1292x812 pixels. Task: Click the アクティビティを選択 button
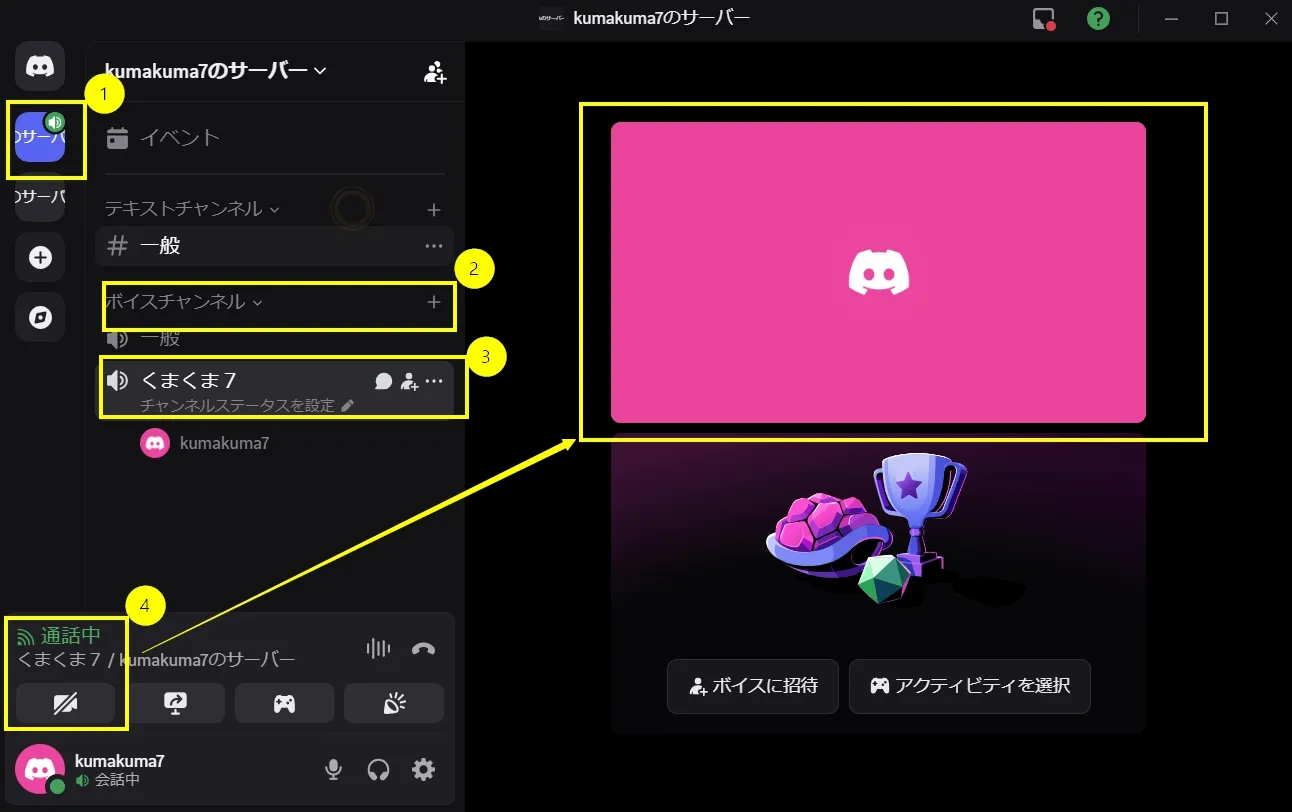click(x=969, y=686)
